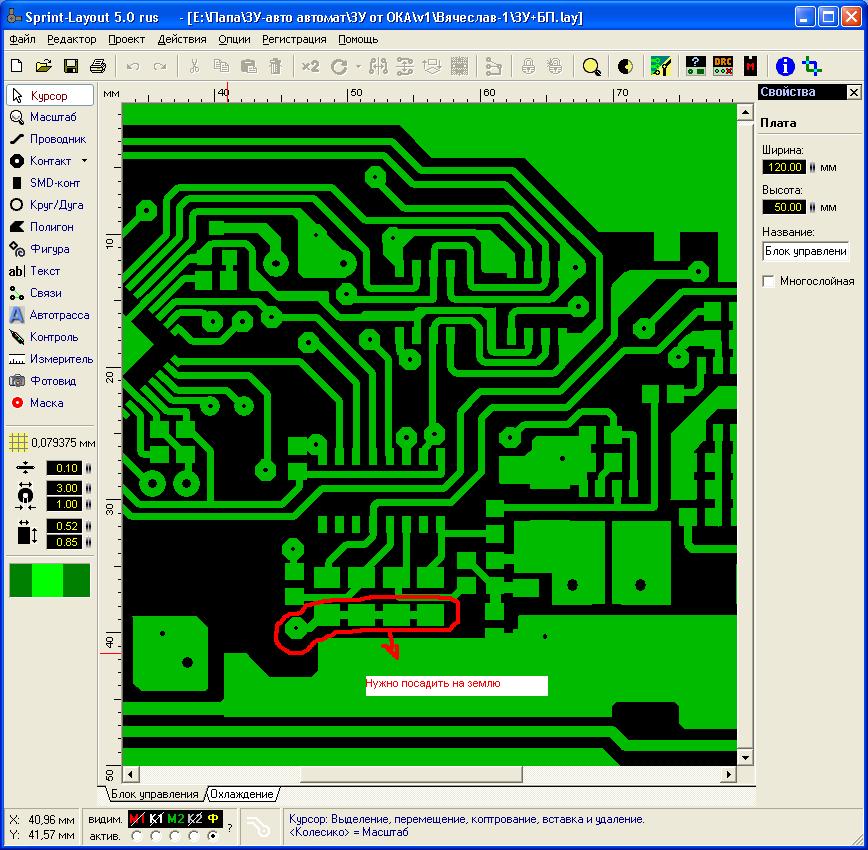Viewport: 868px width, 850px height.
Task: Activate the Автотрасса autorouter tool
Action: (x=50, y=315)
